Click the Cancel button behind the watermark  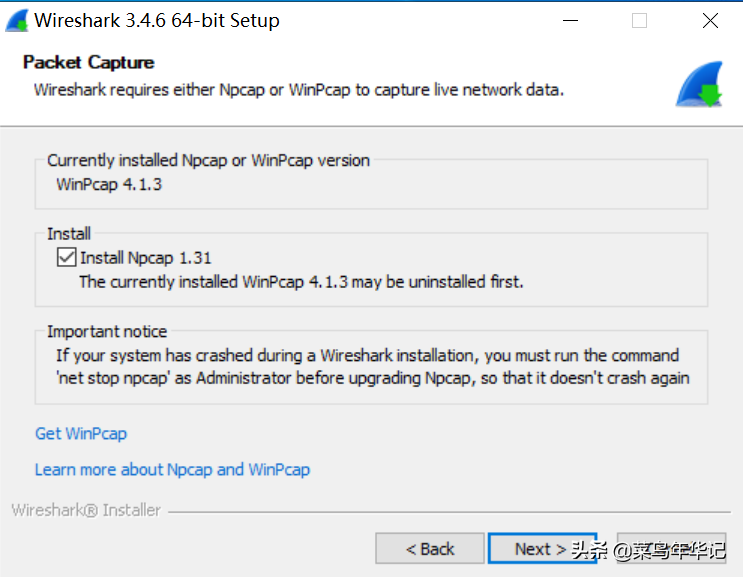[671, 549]
